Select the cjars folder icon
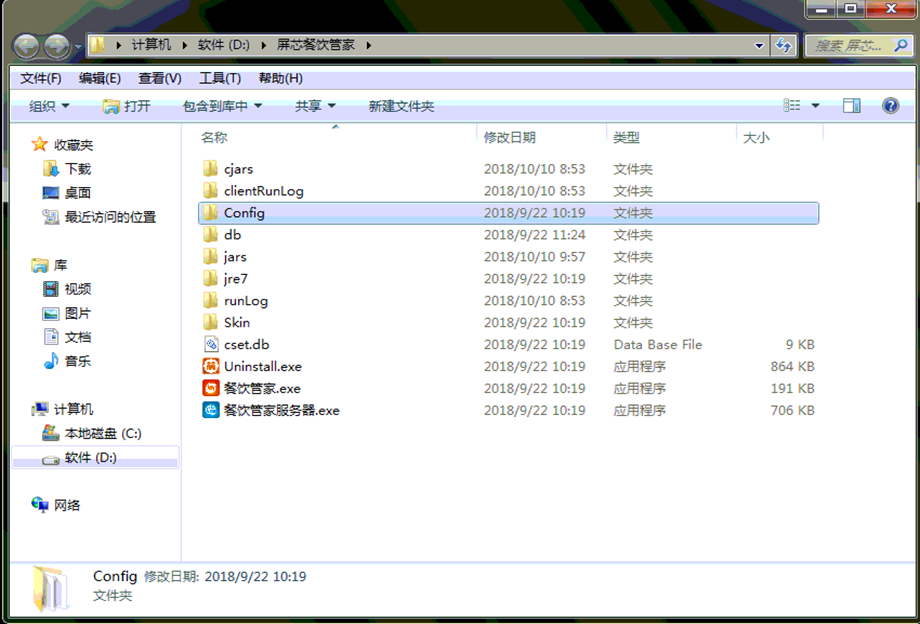 tap(211, 169)
